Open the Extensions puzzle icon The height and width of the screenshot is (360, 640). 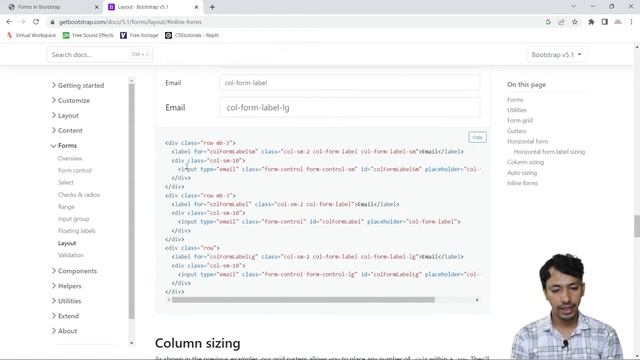pyautogui.click(x=591, y=22)
